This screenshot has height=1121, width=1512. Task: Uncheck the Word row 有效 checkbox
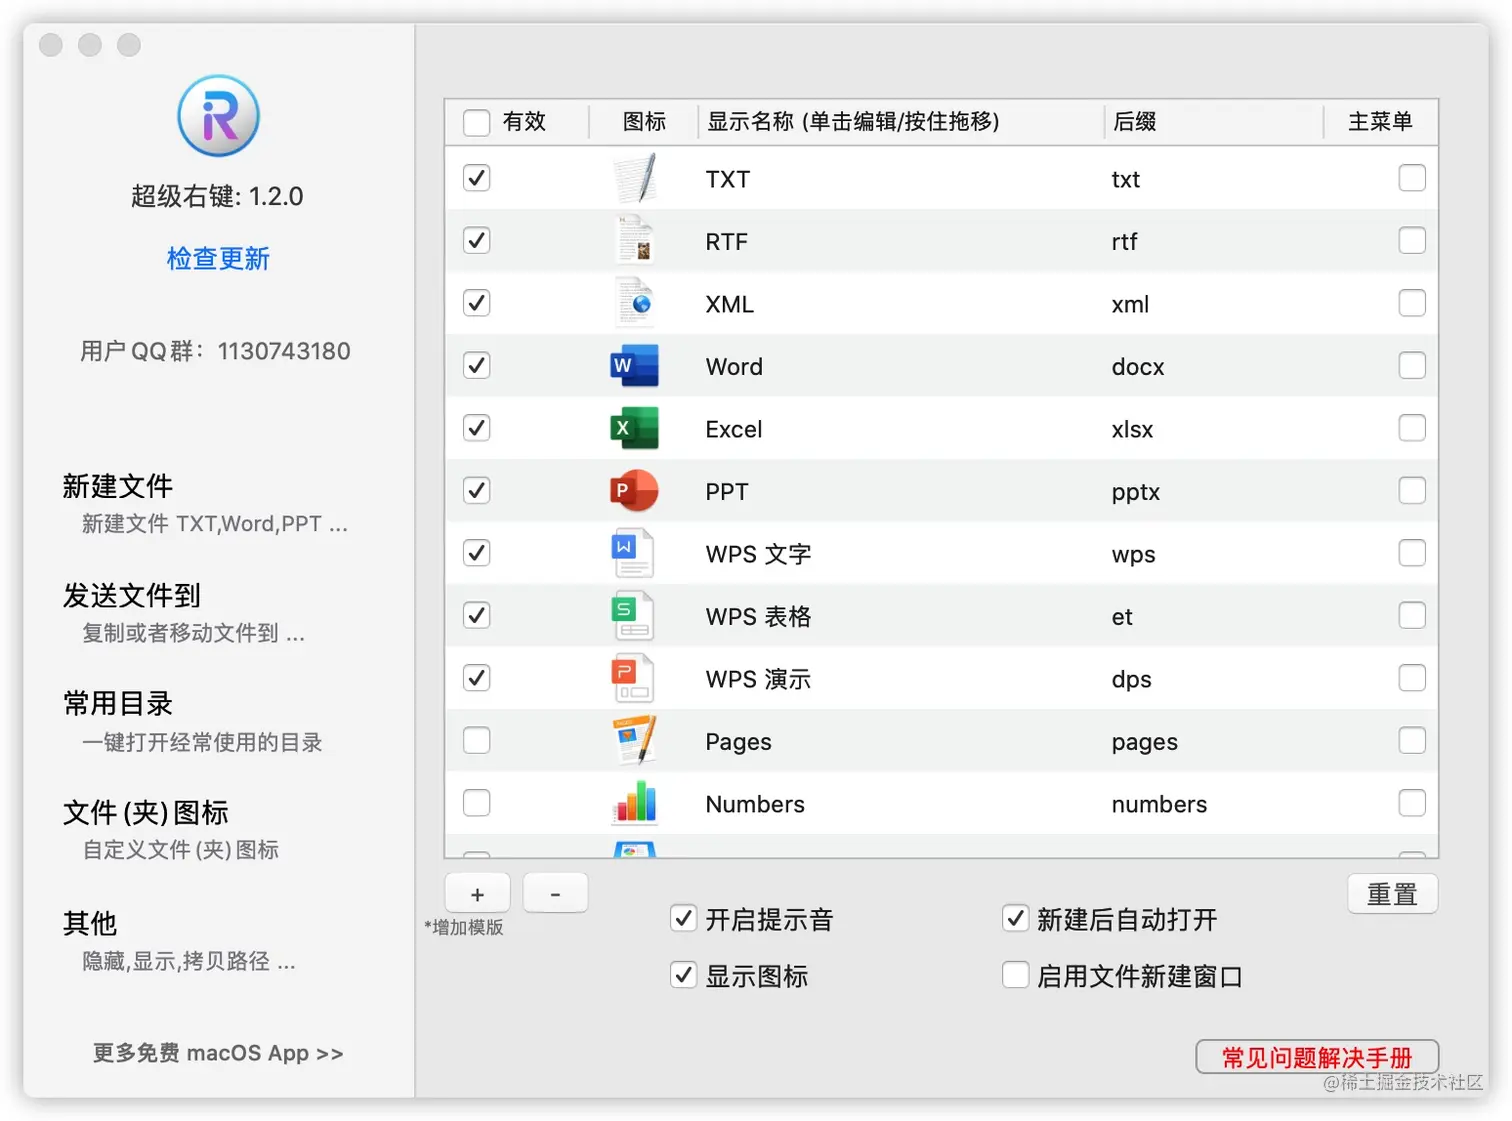click(x=477, y=366)
